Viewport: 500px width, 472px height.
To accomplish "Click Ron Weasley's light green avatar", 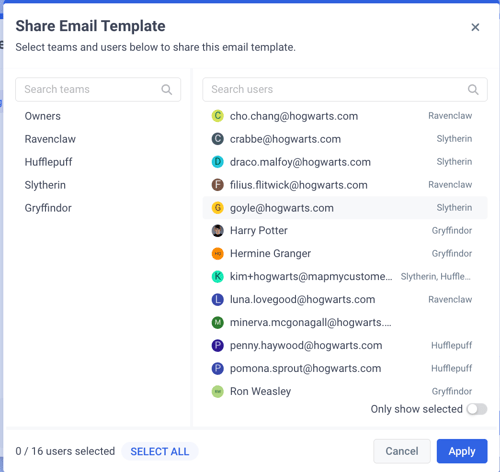I will pos(218,391).
